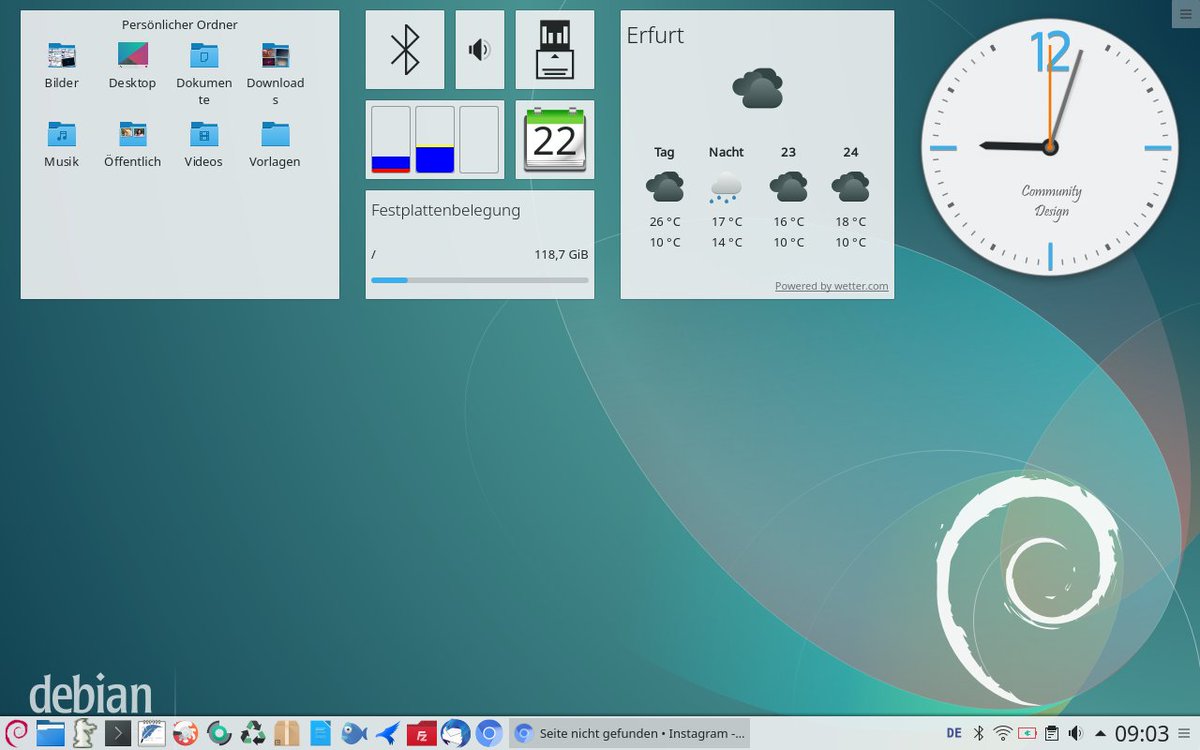Launch the file manager from the taskbar
1200x750 pixels.
pos(50,733)
